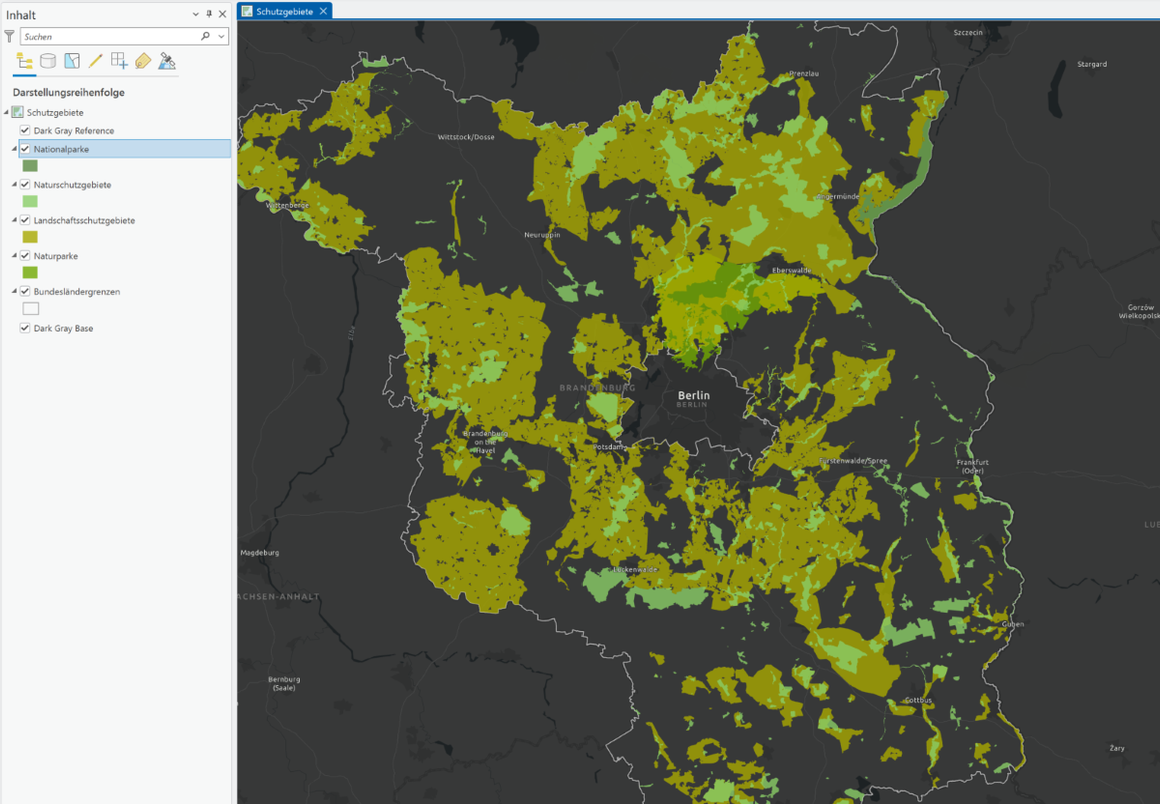
Task: Uncheck Bundesländergrenzen layer
Action: (x=25, y=291)
